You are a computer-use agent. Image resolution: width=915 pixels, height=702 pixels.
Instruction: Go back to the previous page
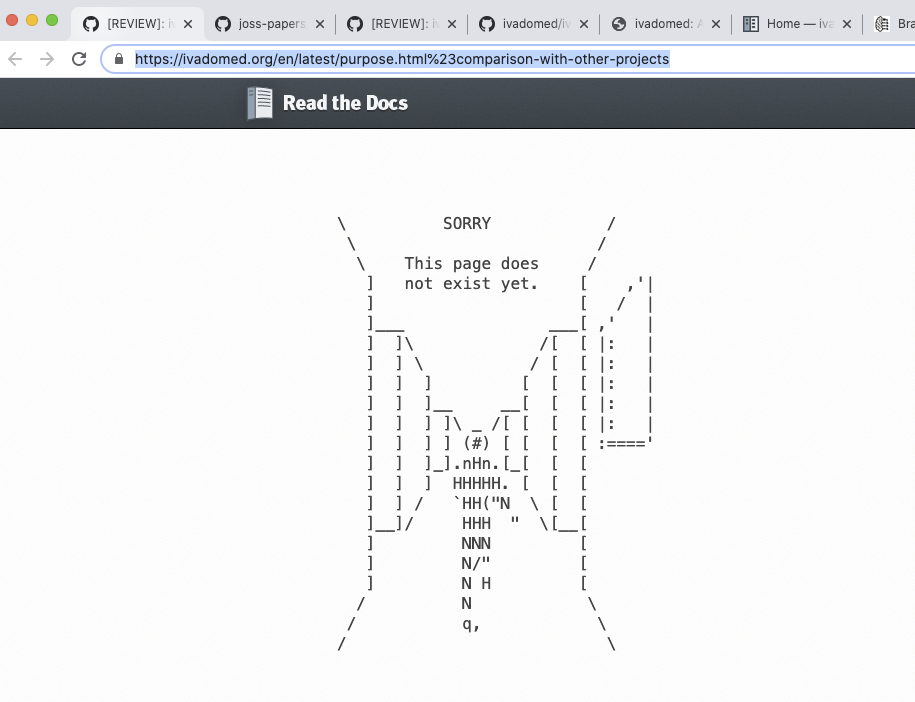15,59
